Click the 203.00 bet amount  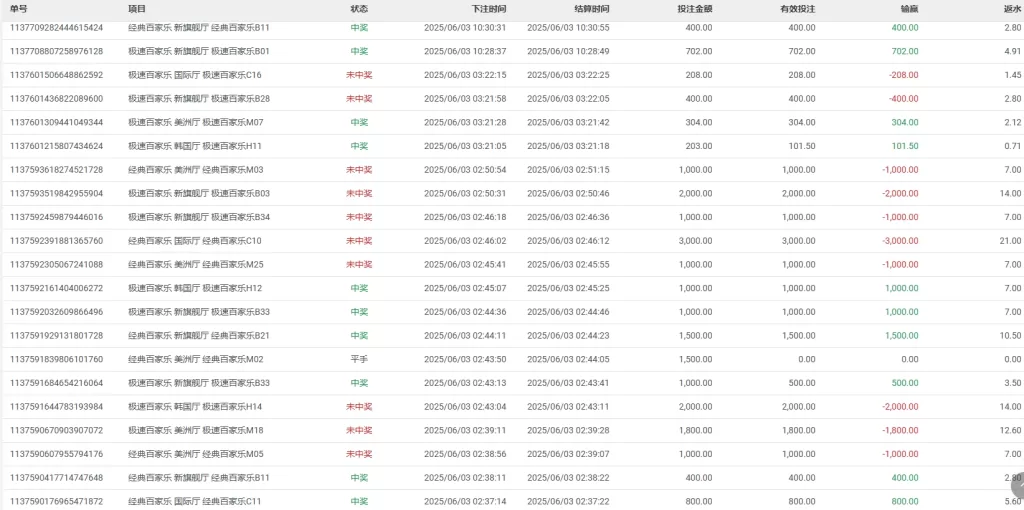coord(699,146)
